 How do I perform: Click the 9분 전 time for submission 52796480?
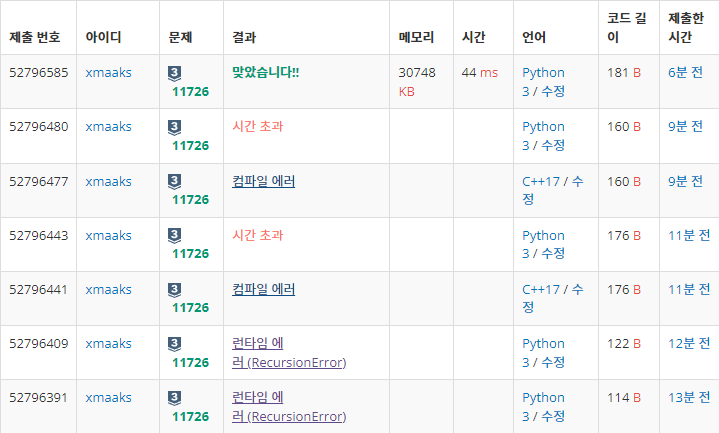coord(686,127)
